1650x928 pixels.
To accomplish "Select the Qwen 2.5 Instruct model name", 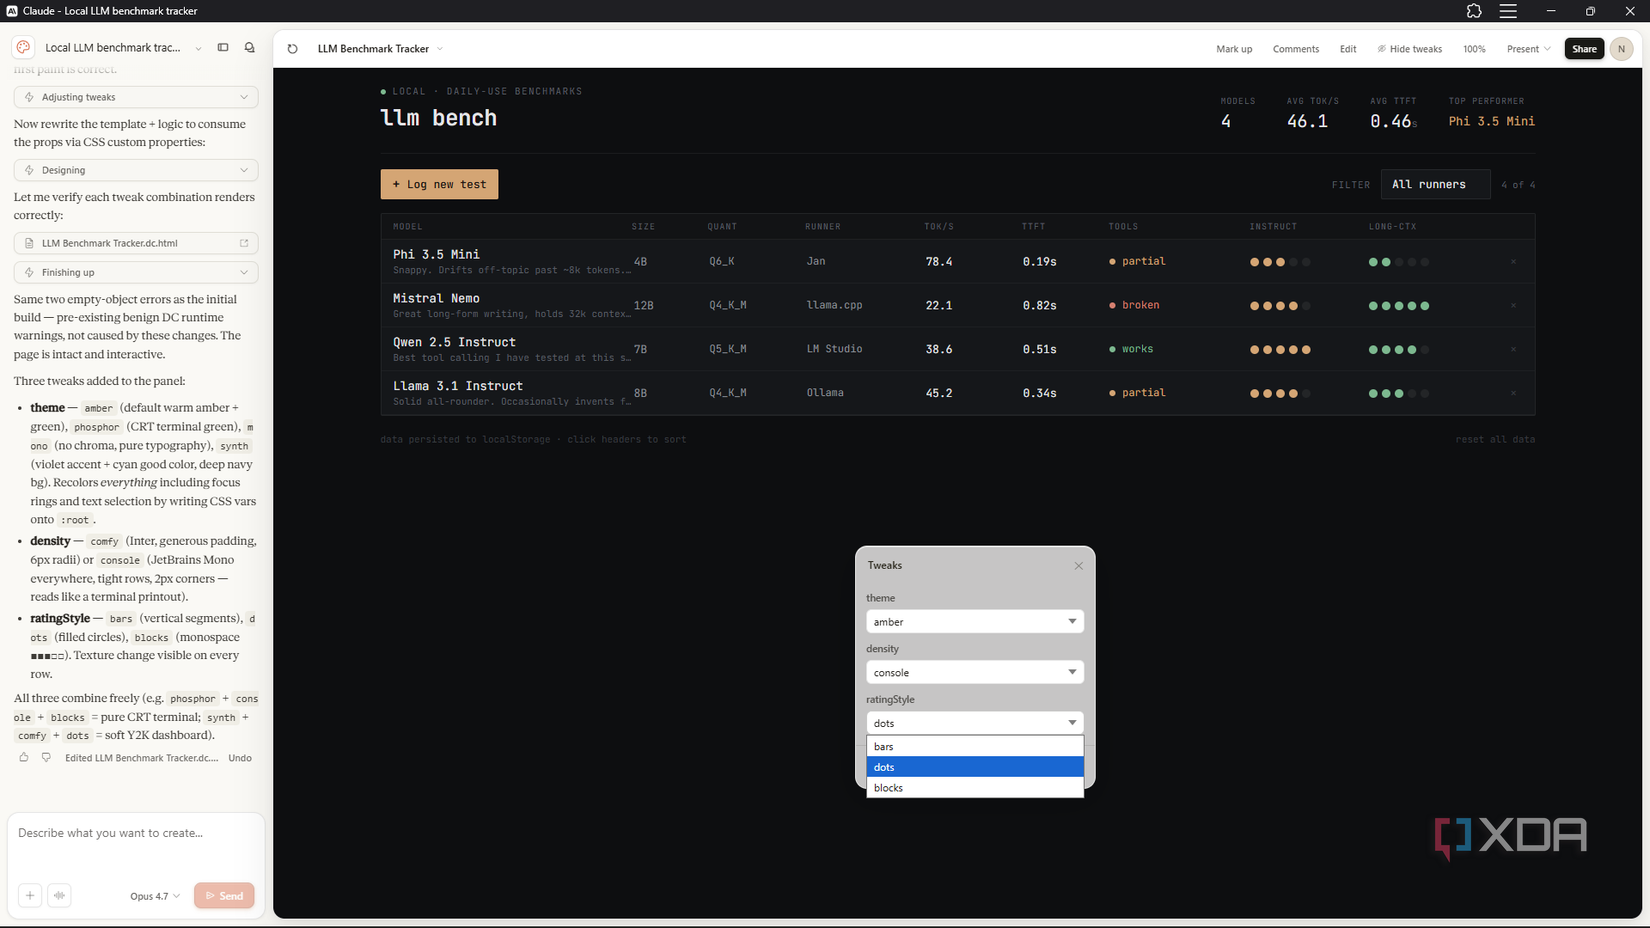I will pyautogui.click(x=454, y=342).
